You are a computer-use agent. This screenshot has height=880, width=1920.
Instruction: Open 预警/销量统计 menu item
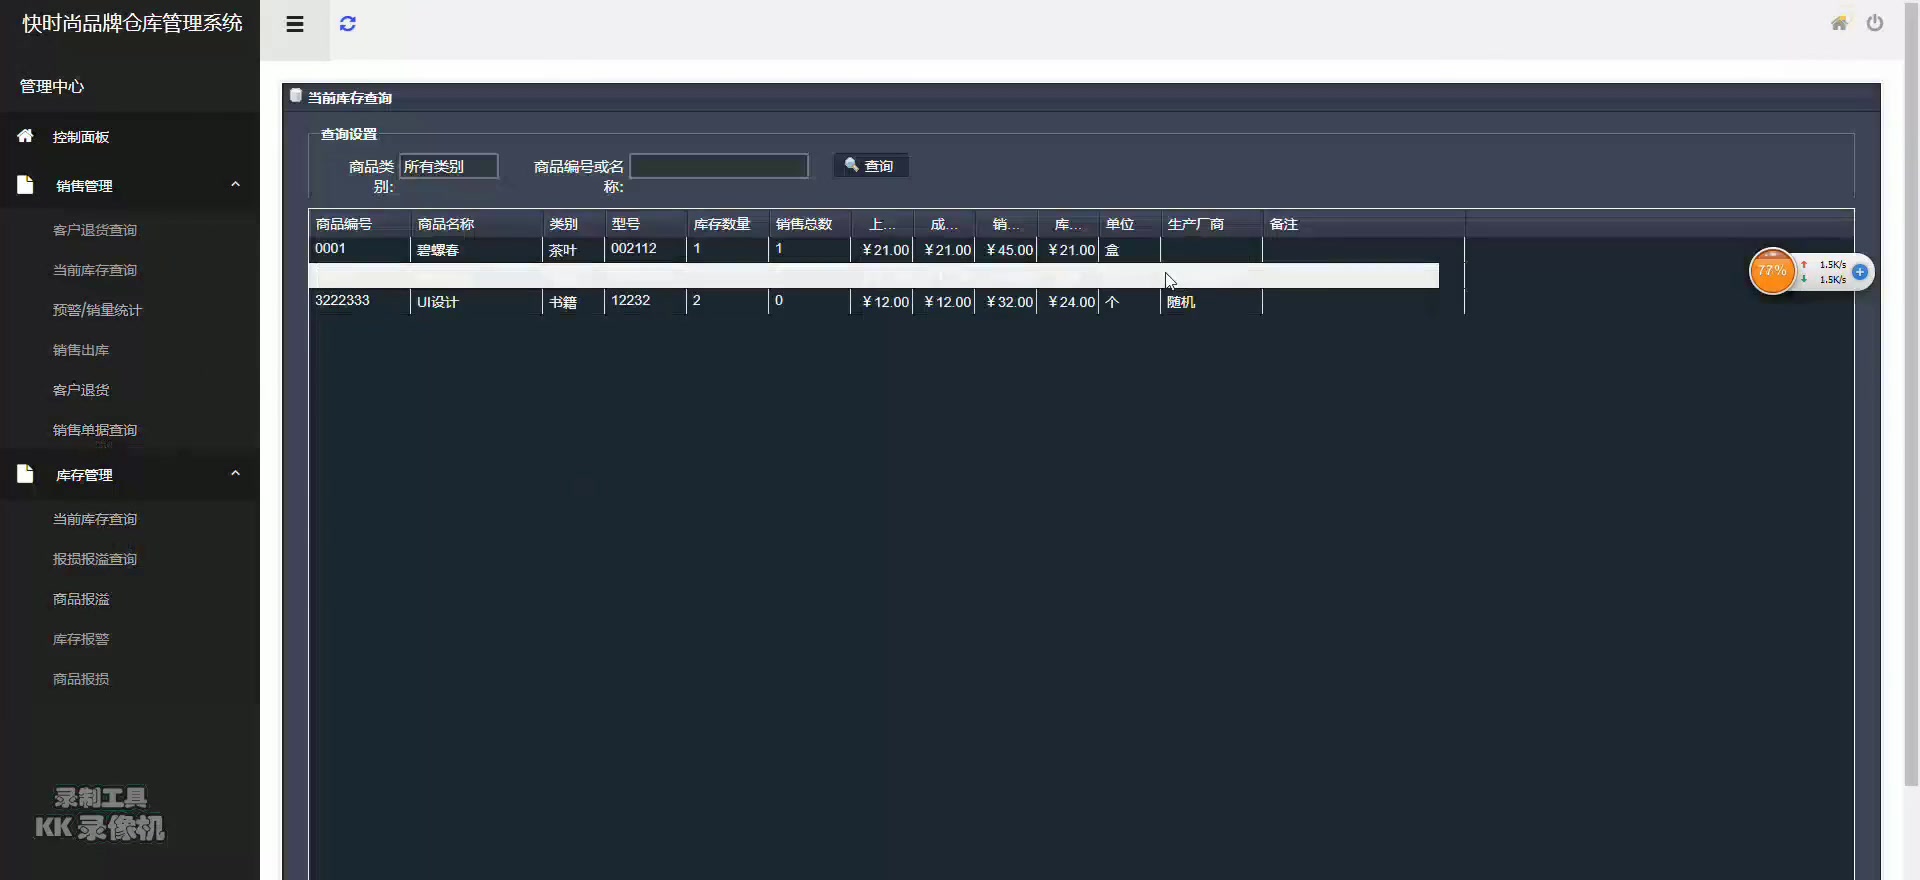[x=97, y=310]
